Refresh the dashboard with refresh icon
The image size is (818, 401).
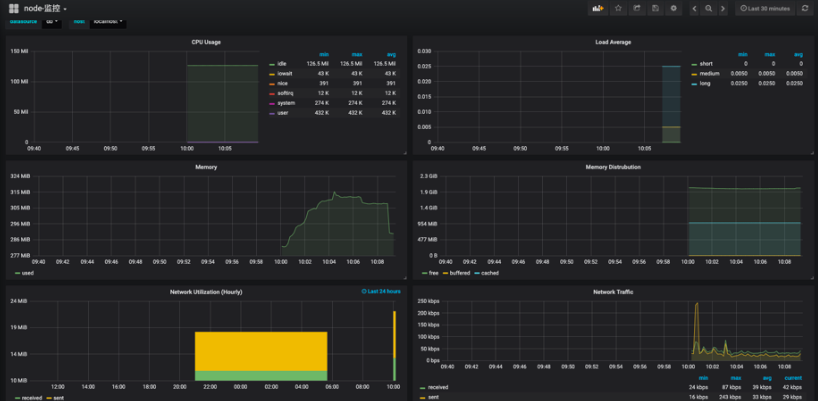[x=805, y=8]
